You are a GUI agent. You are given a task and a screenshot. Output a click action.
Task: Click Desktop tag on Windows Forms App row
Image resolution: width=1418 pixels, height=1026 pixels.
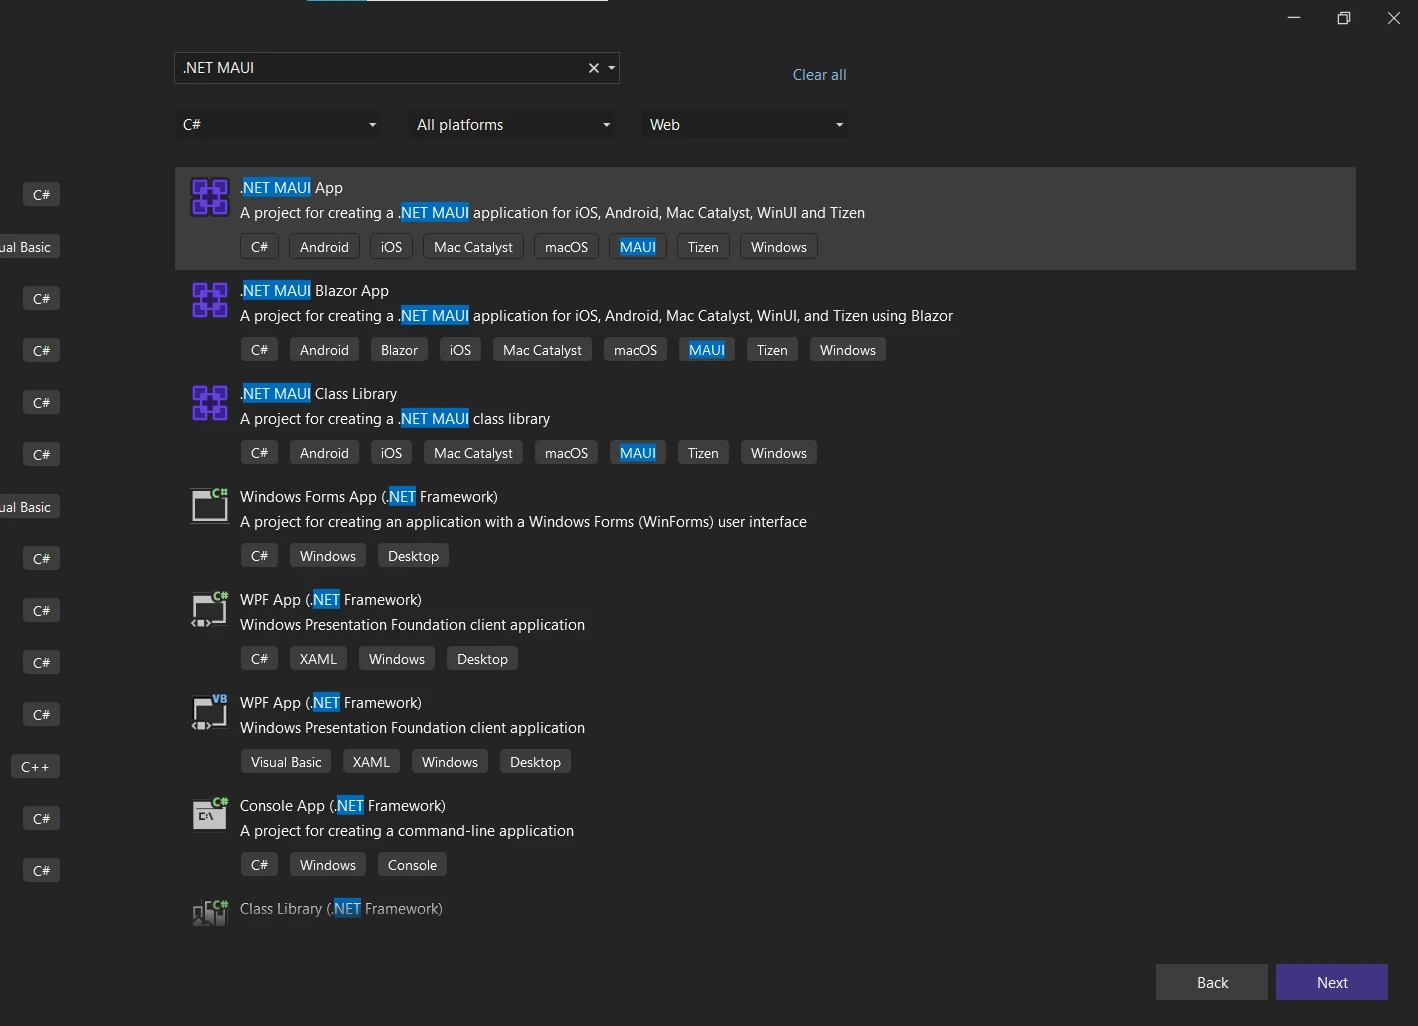point(413,556)
